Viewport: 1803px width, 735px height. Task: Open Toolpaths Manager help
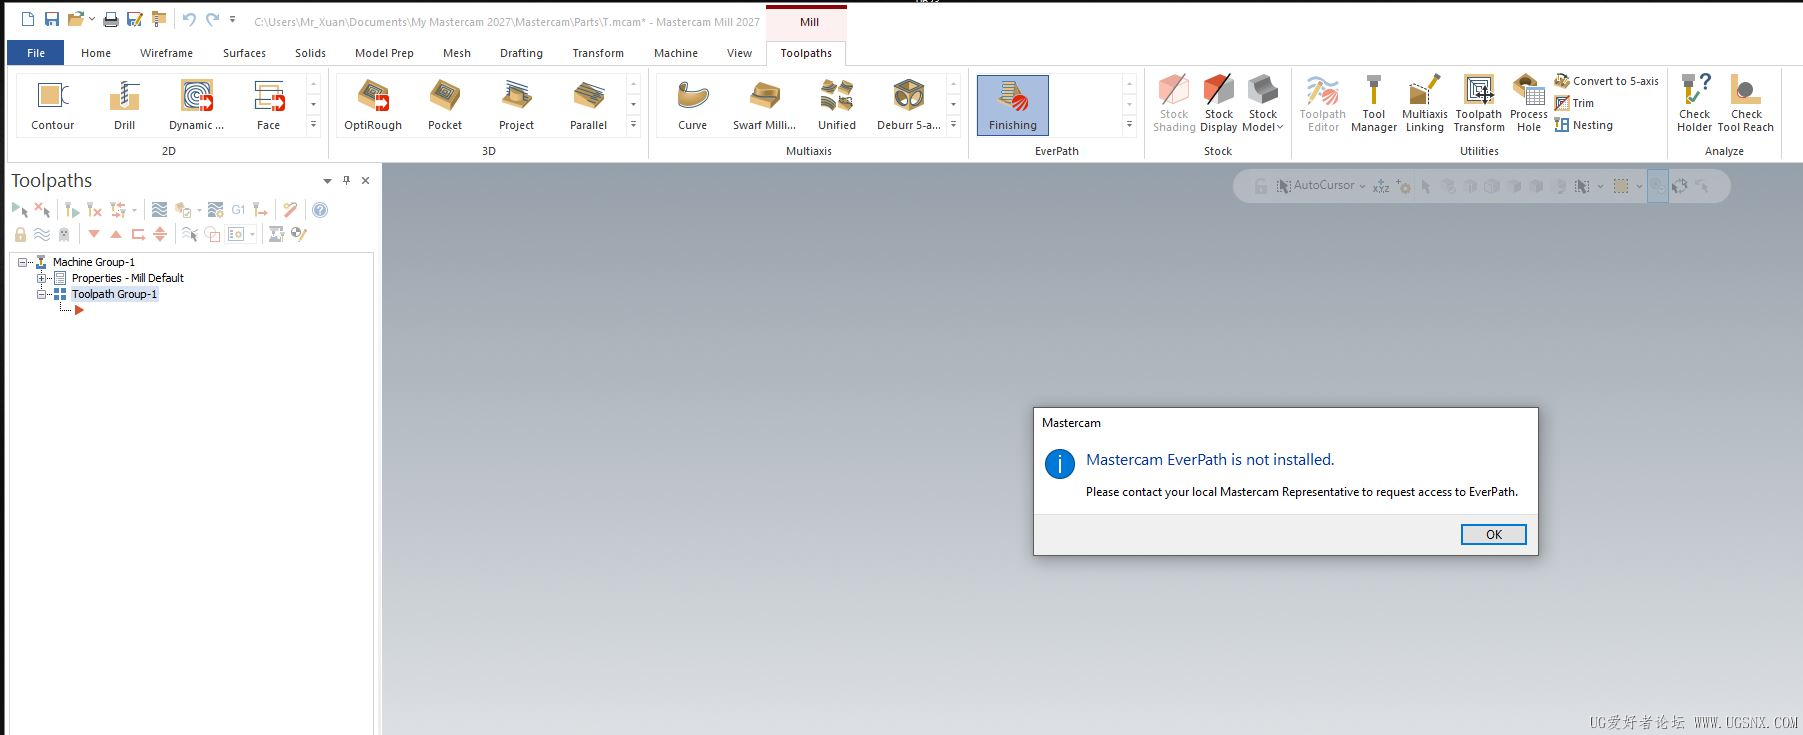pyautogui.click(x=320, y=210)
